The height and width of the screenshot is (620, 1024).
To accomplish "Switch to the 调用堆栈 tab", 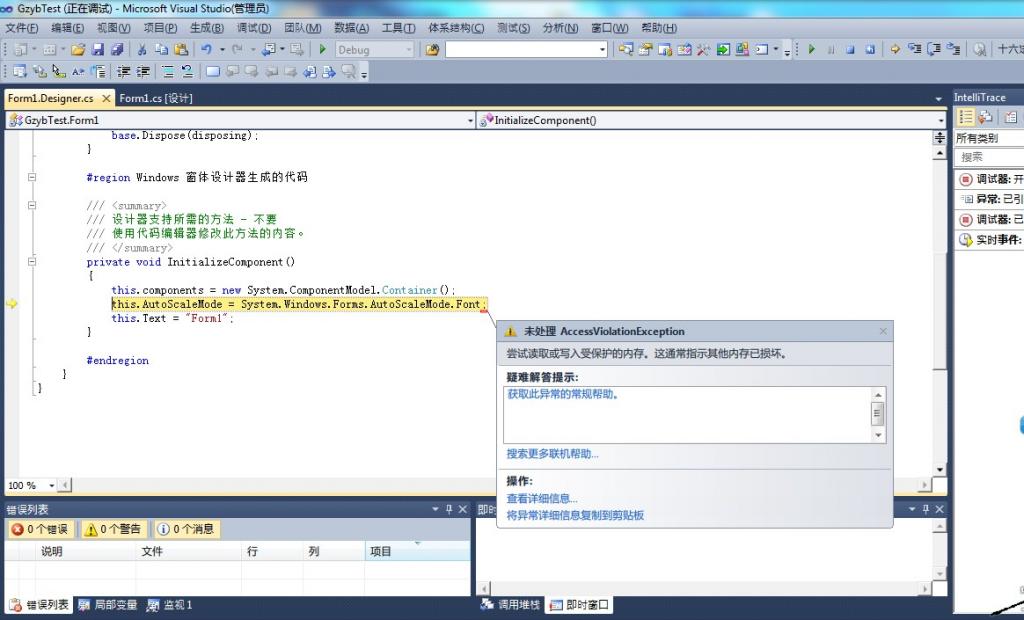I will pyautogui.click(x=511, y=605).
